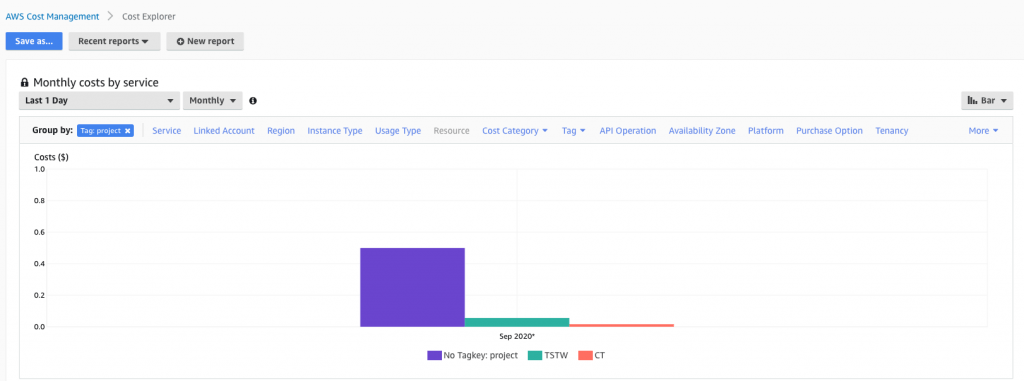Open the Last 1 Day date range dropdown

[x=99, y=101]
